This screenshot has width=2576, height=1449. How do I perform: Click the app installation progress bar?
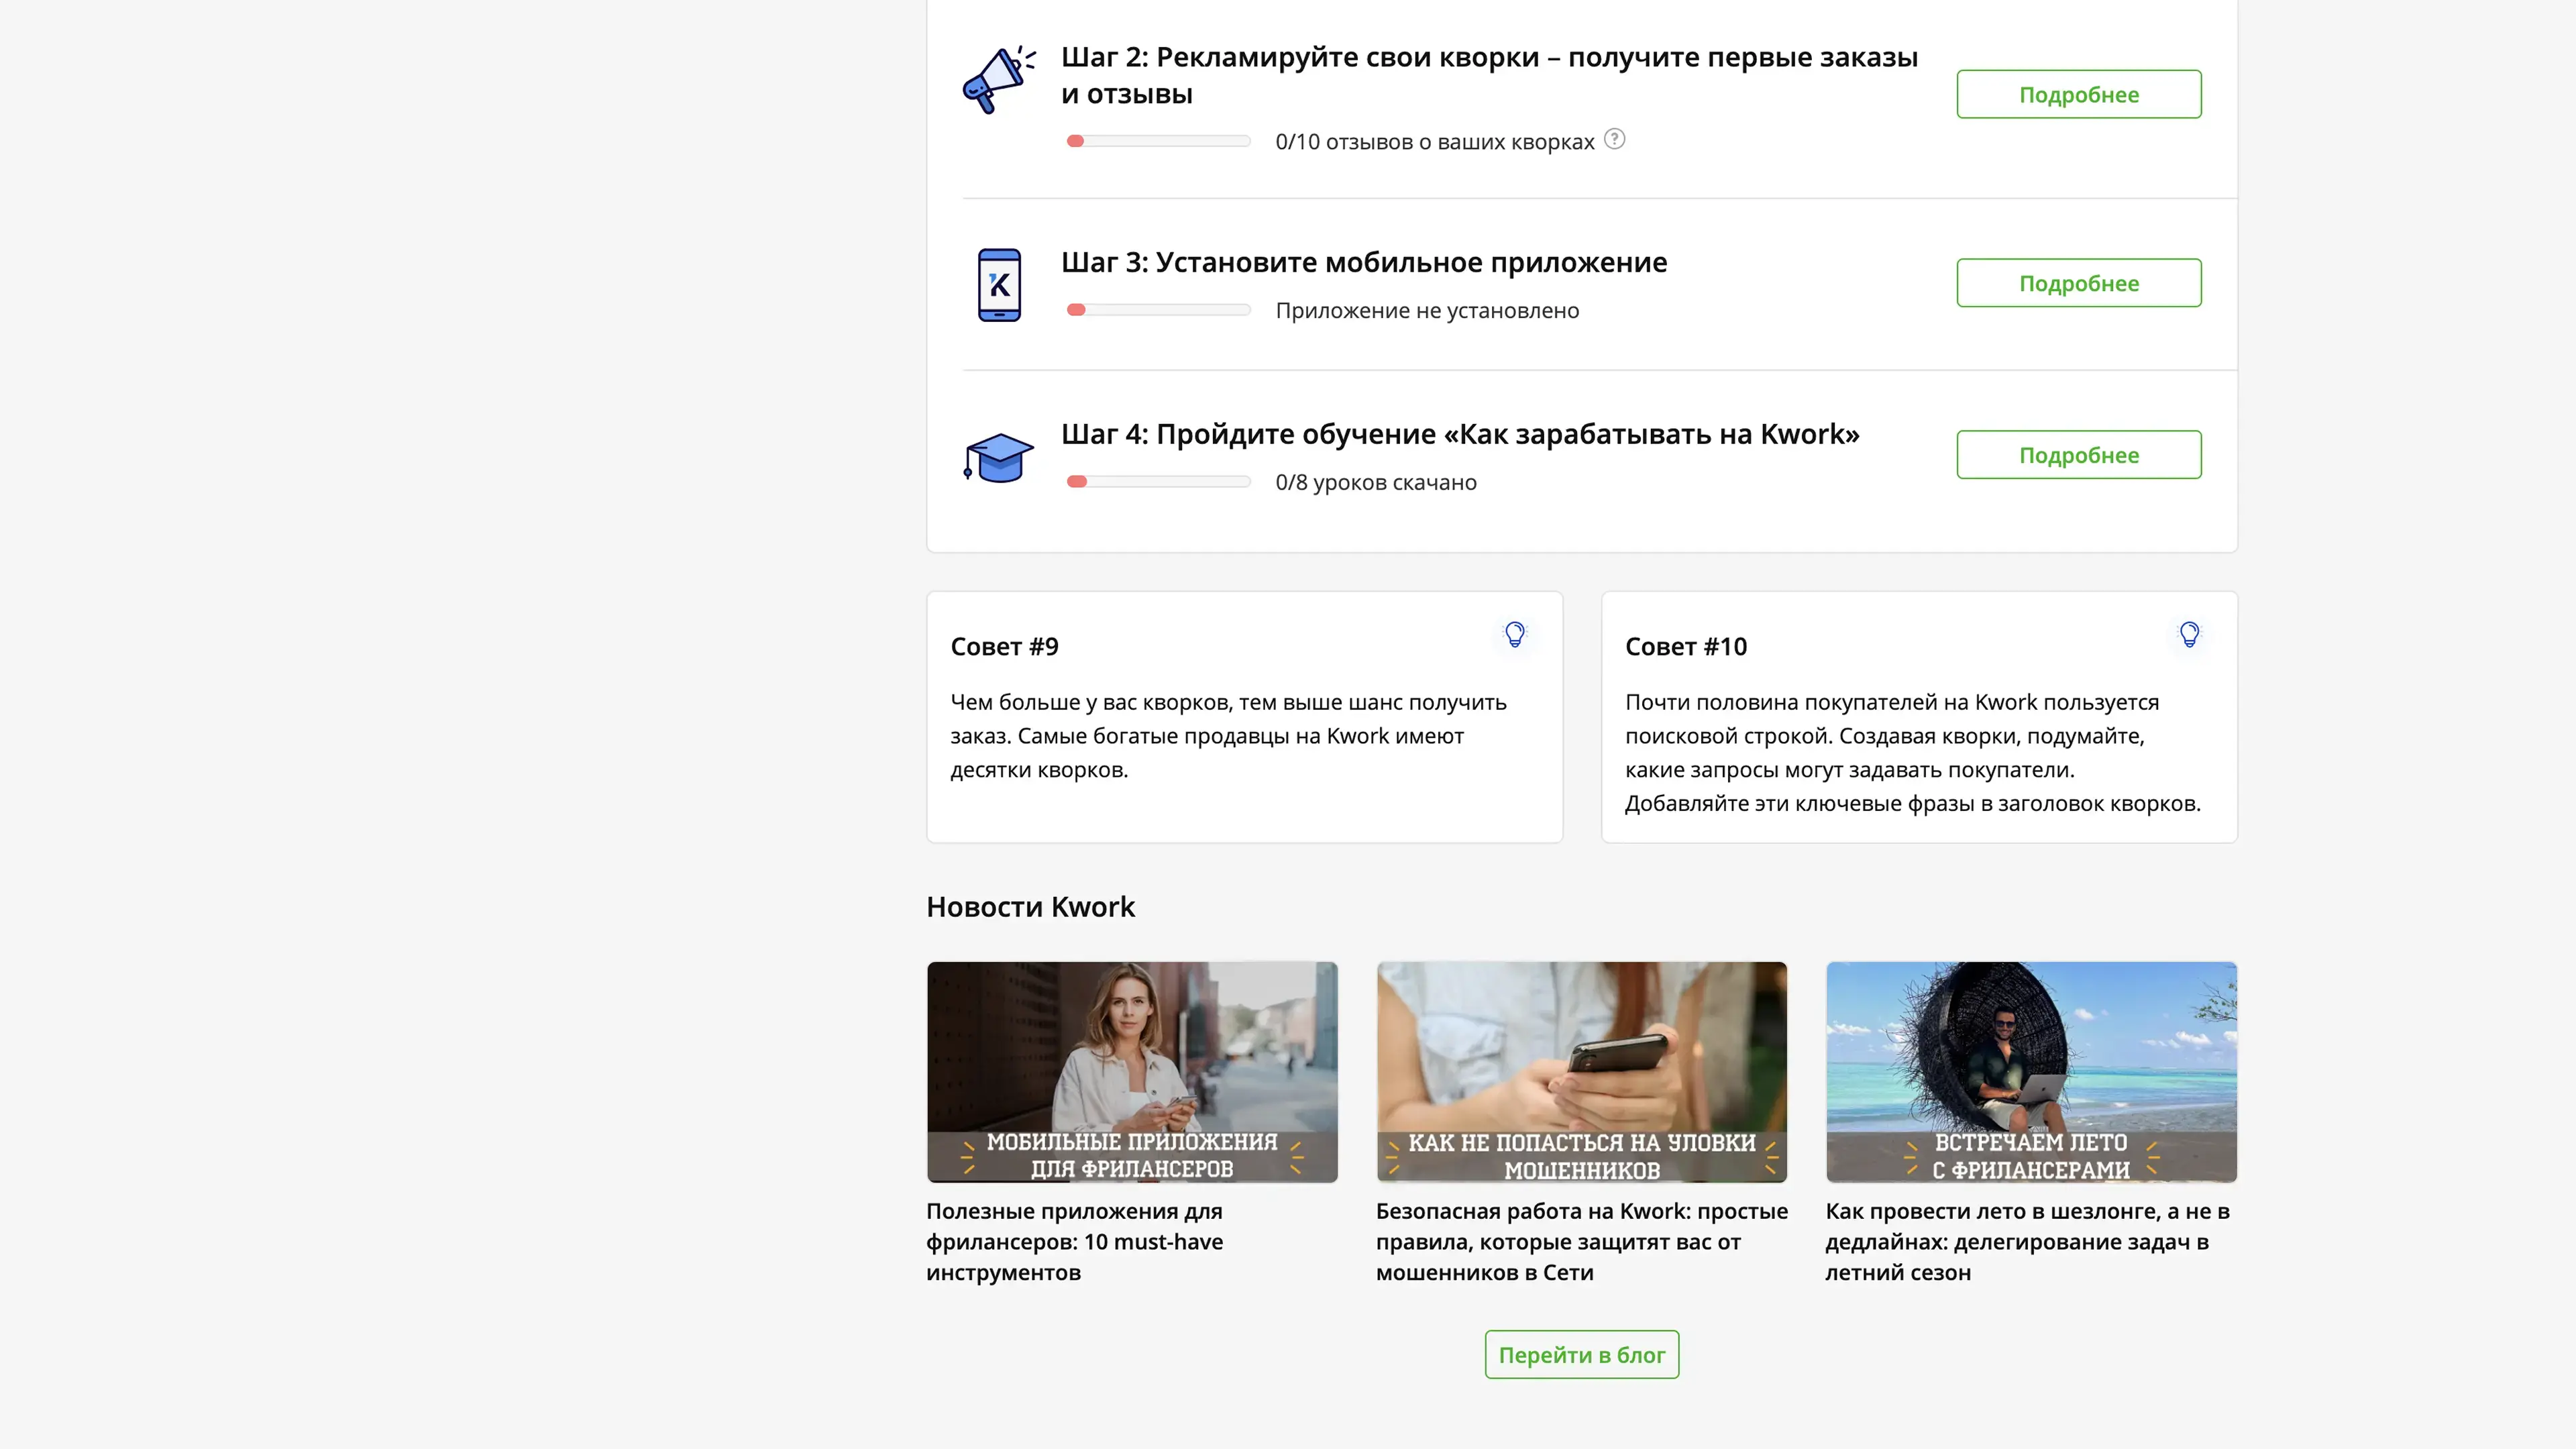[x=1158, y=310]
